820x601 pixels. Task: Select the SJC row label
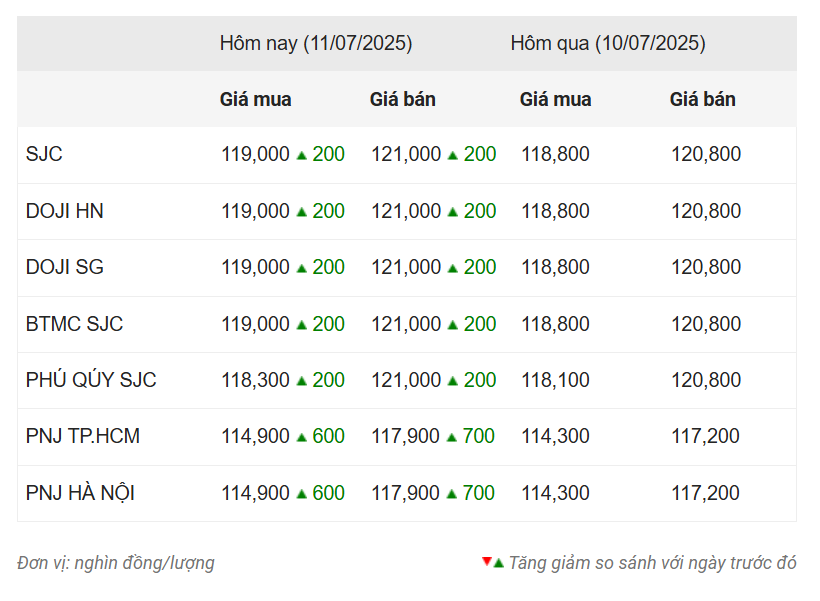pyautogui.click(x=44, y=154)
